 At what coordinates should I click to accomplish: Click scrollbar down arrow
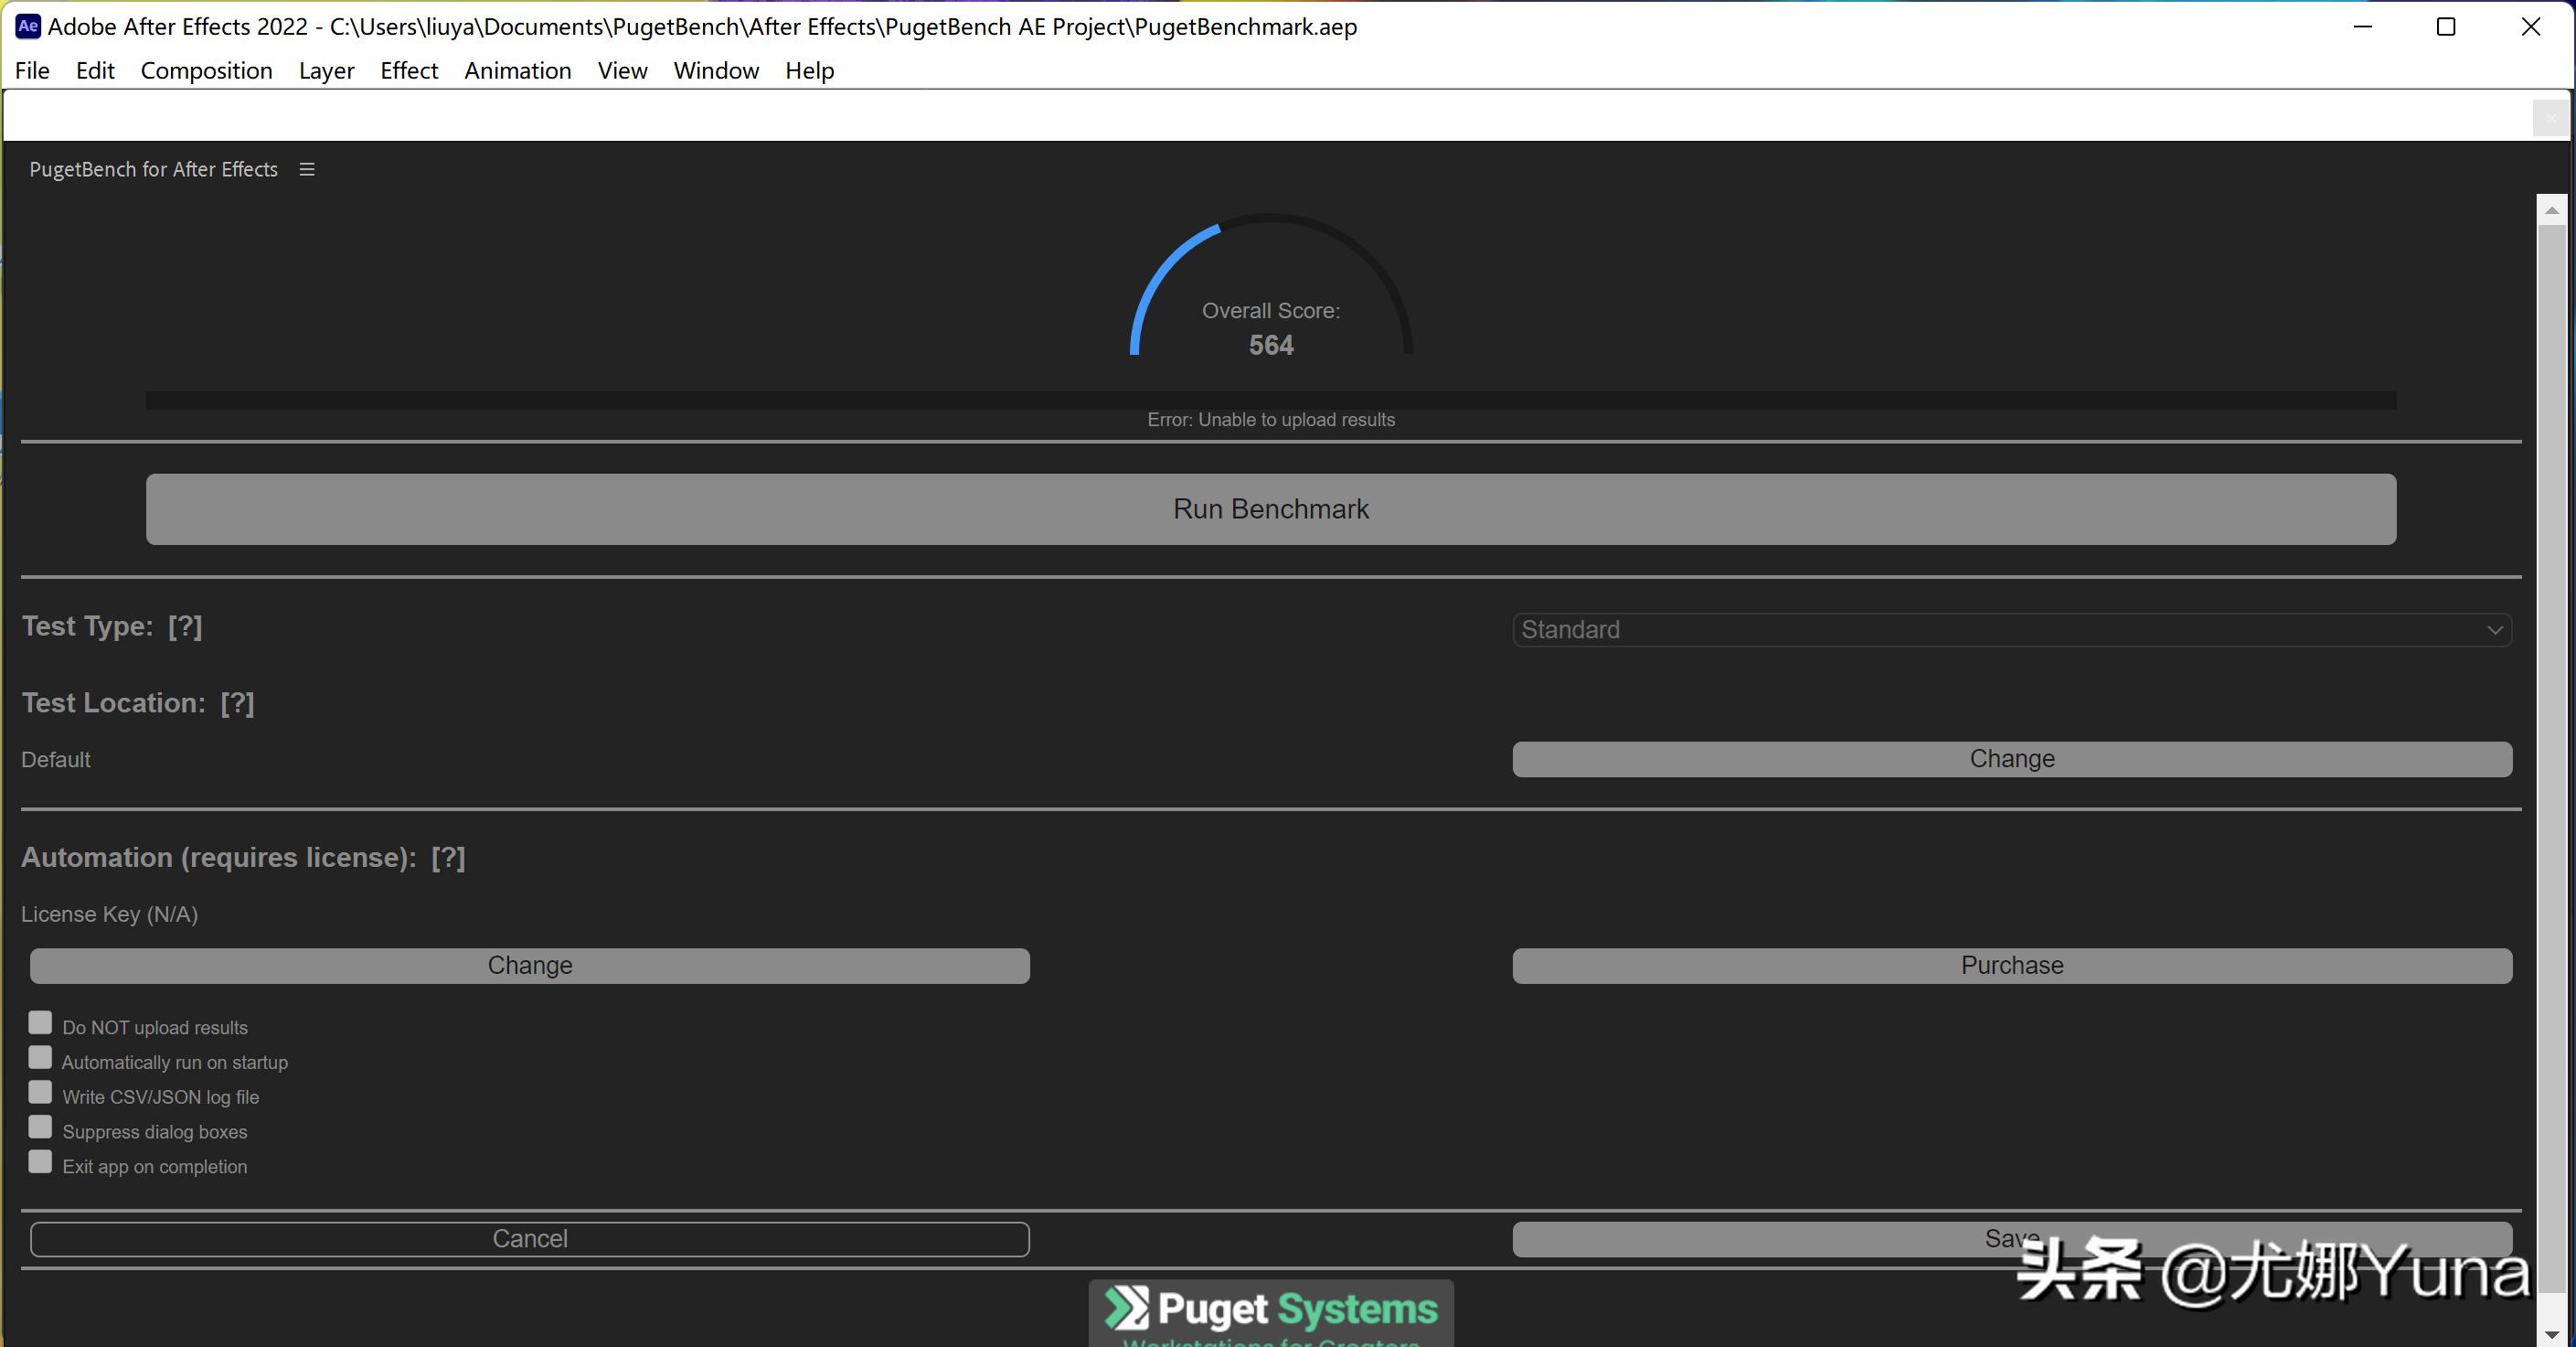(2551, 1335)
